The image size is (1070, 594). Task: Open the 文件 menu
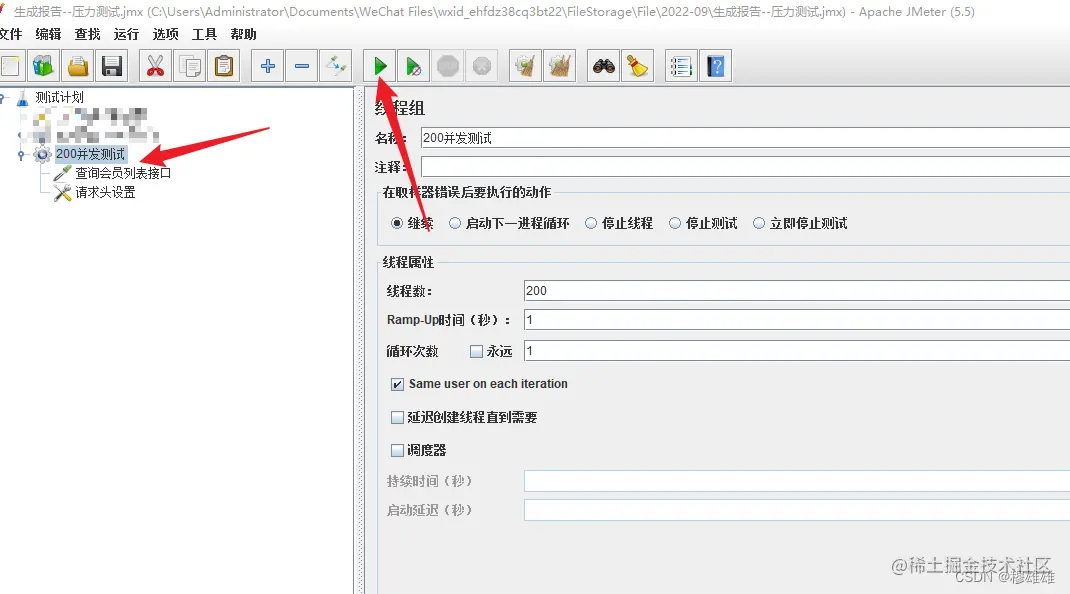click(x=10, y=34)
